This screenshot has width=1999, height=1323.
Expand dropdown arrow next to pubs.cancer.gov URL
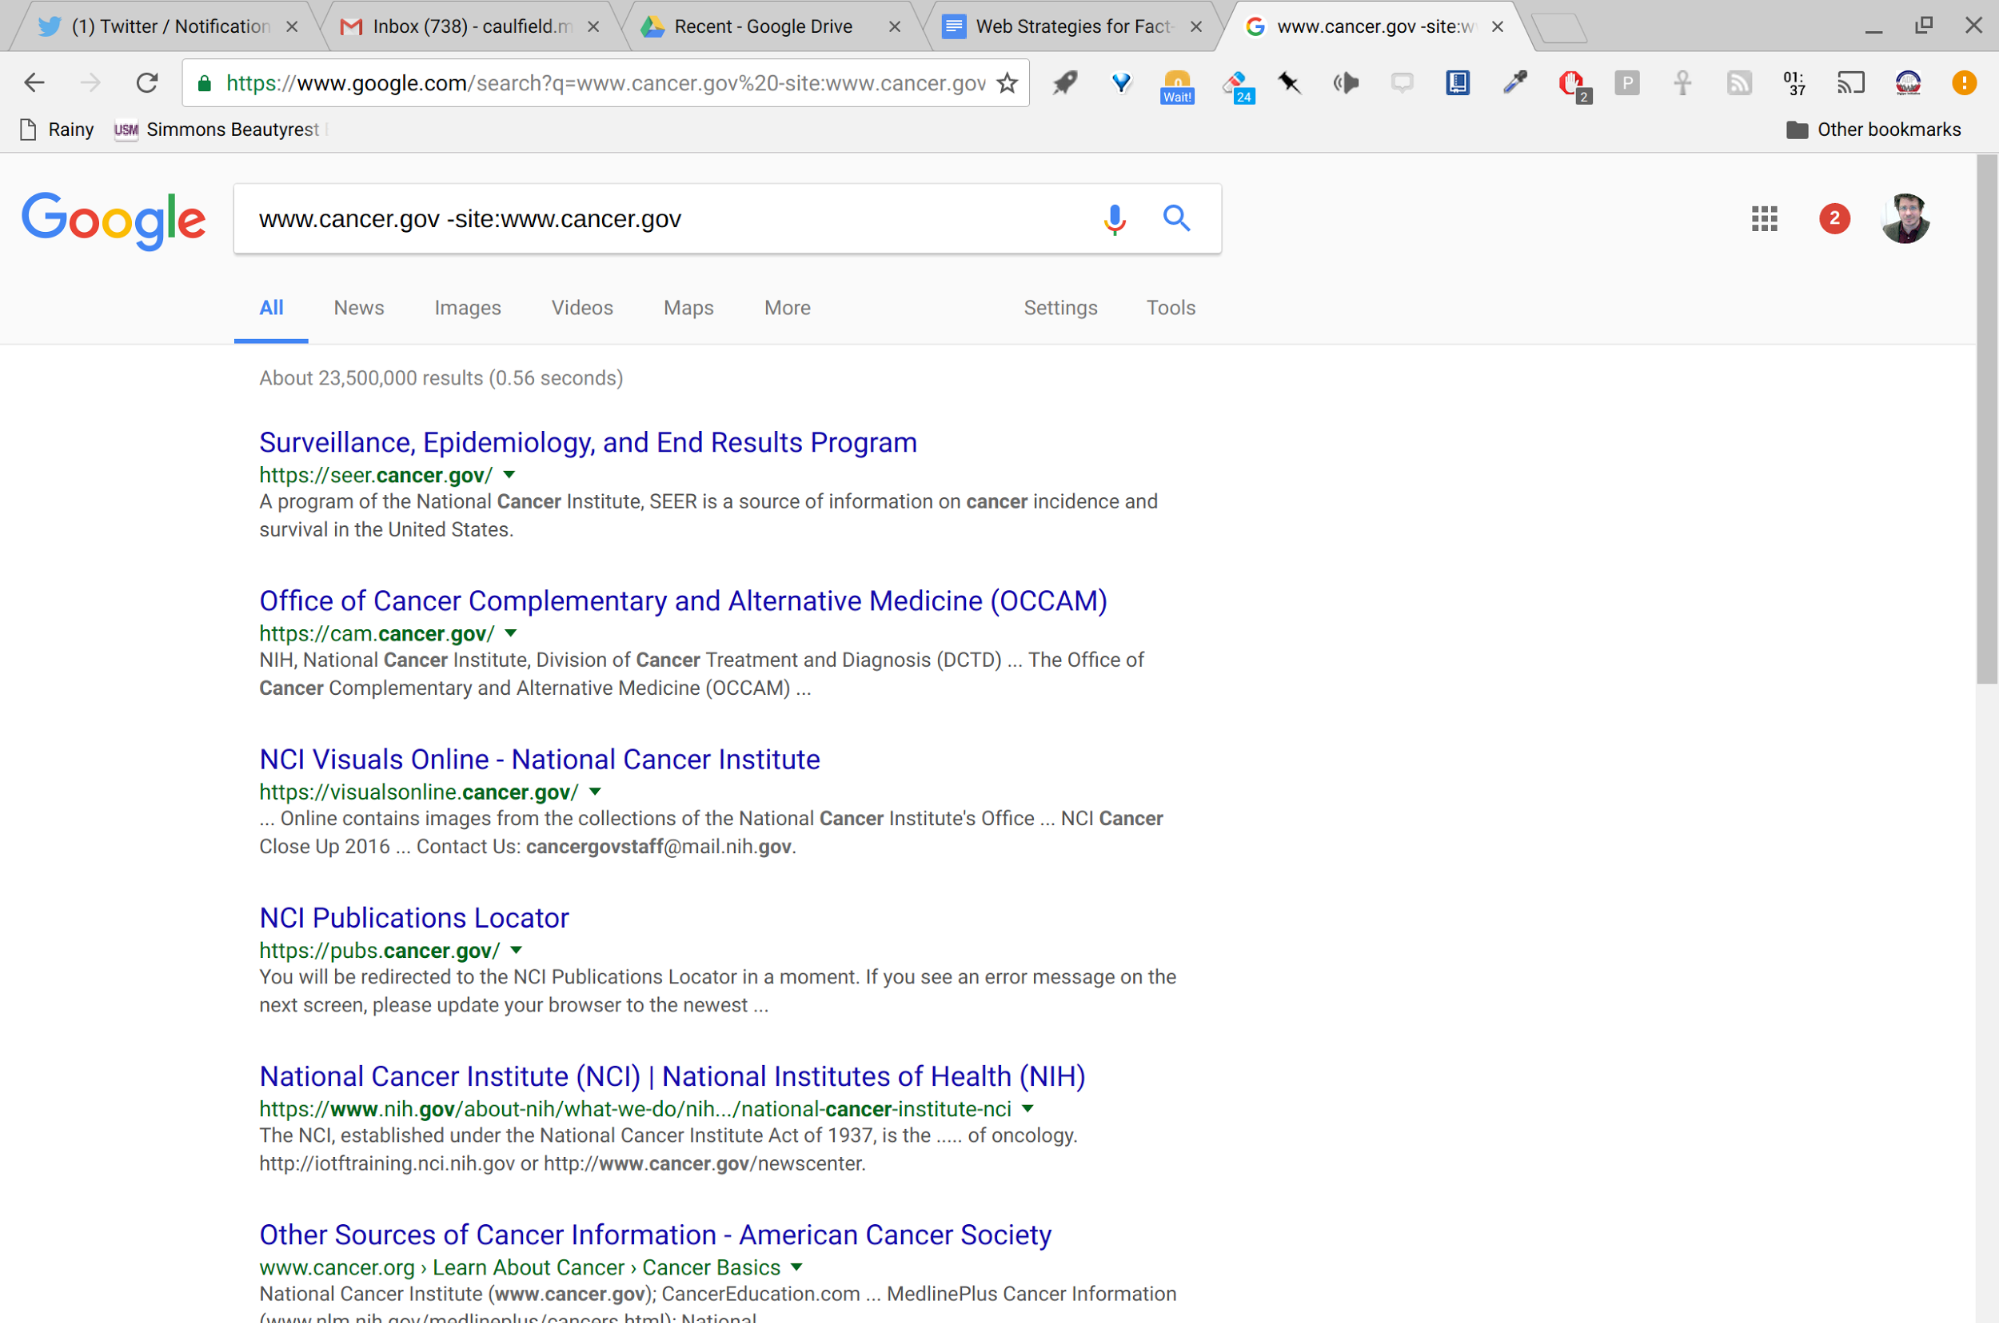tap(516, 950)
